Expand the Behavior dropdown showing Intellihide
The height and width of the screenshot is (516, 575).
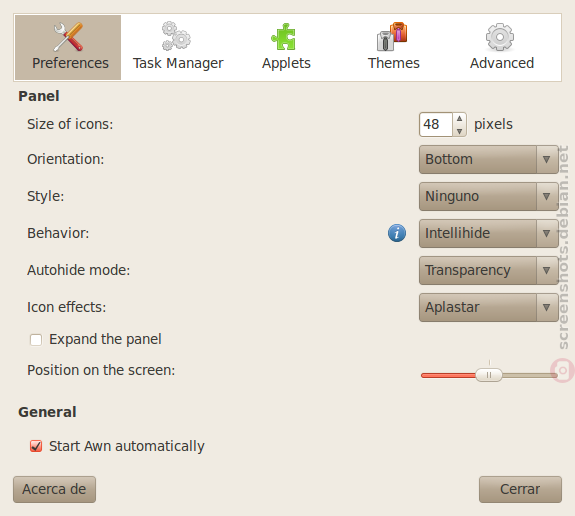point(489,233)
